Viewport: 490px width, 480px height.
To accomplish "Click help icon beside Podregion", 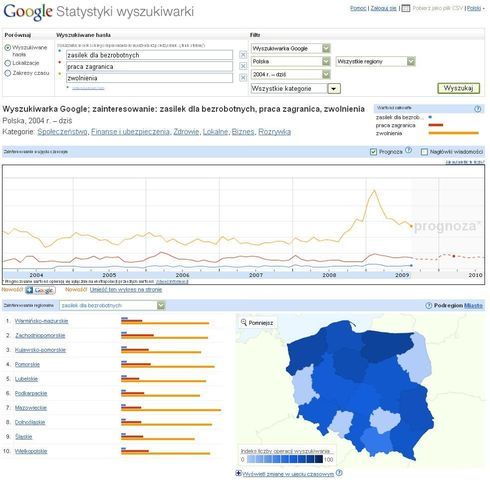I will pos(429,305).
